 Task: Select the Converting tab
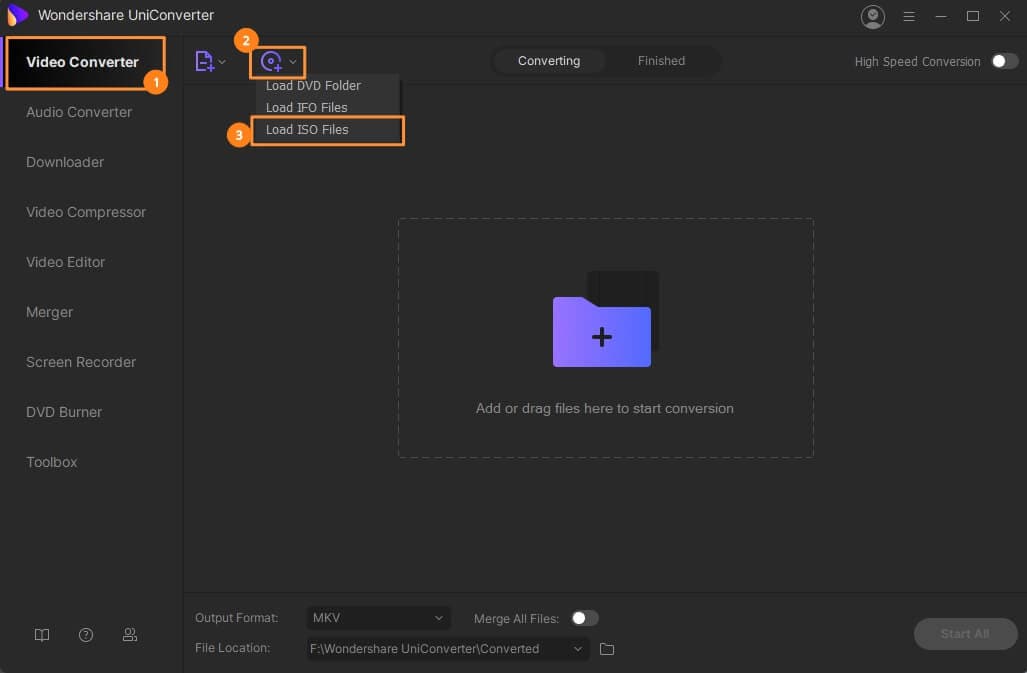(549, 61)
